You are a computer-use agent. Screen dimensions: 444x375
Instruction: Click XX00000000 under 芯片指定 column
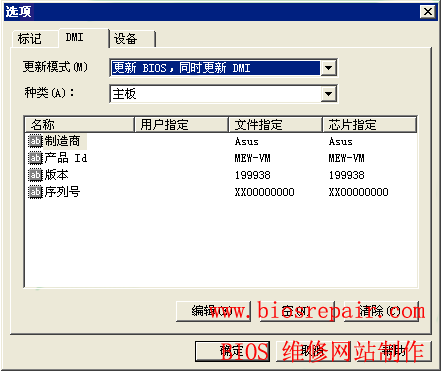359,192
